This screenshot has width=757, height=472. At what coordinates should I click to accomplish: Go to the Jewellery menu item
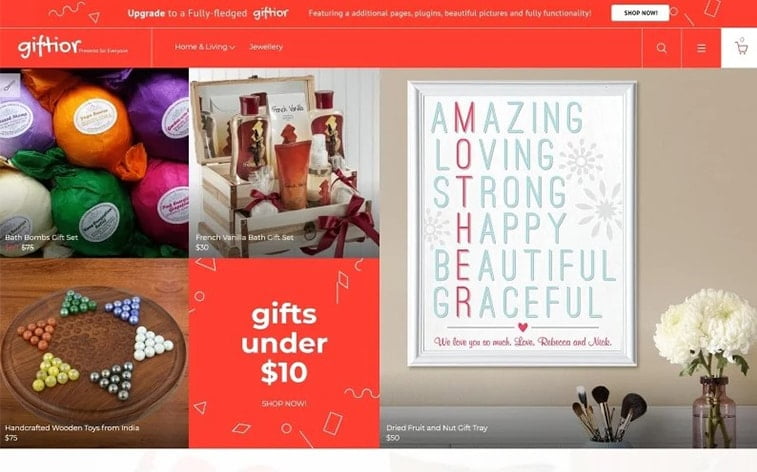(x=266, y=47)
